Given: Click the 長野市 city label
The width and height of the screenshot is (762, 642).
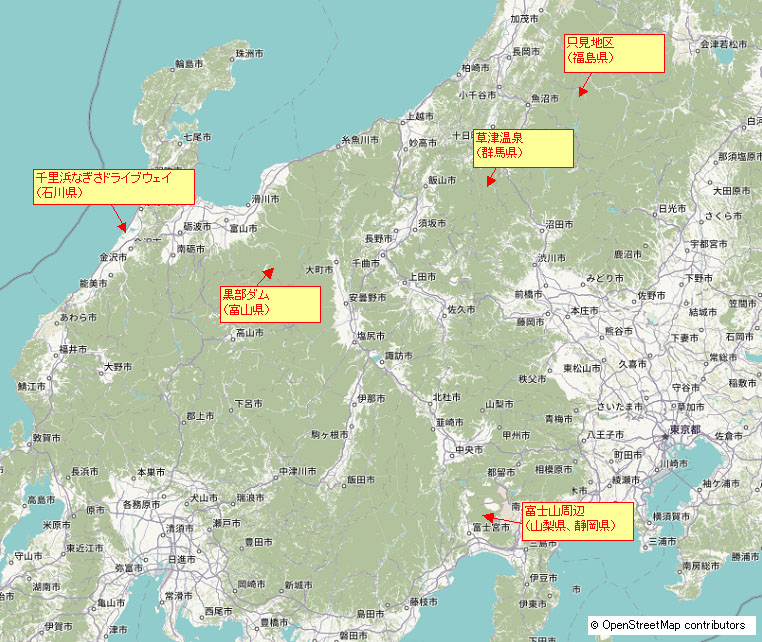Looking at the screenshot, I should (378, 239).
